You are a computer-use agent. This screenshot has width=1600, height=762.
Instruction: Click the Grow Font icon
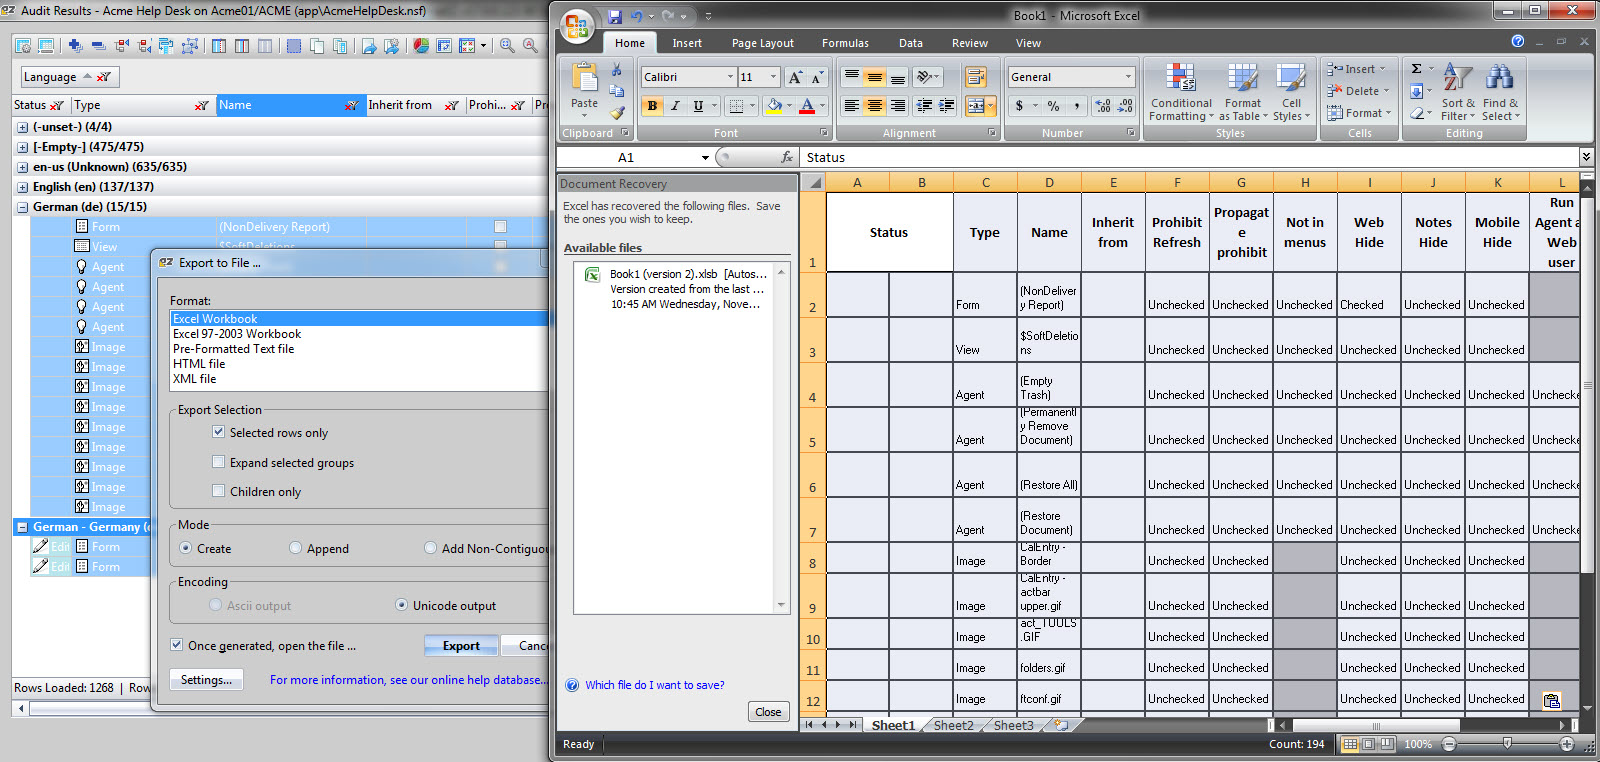click(795, 77)
